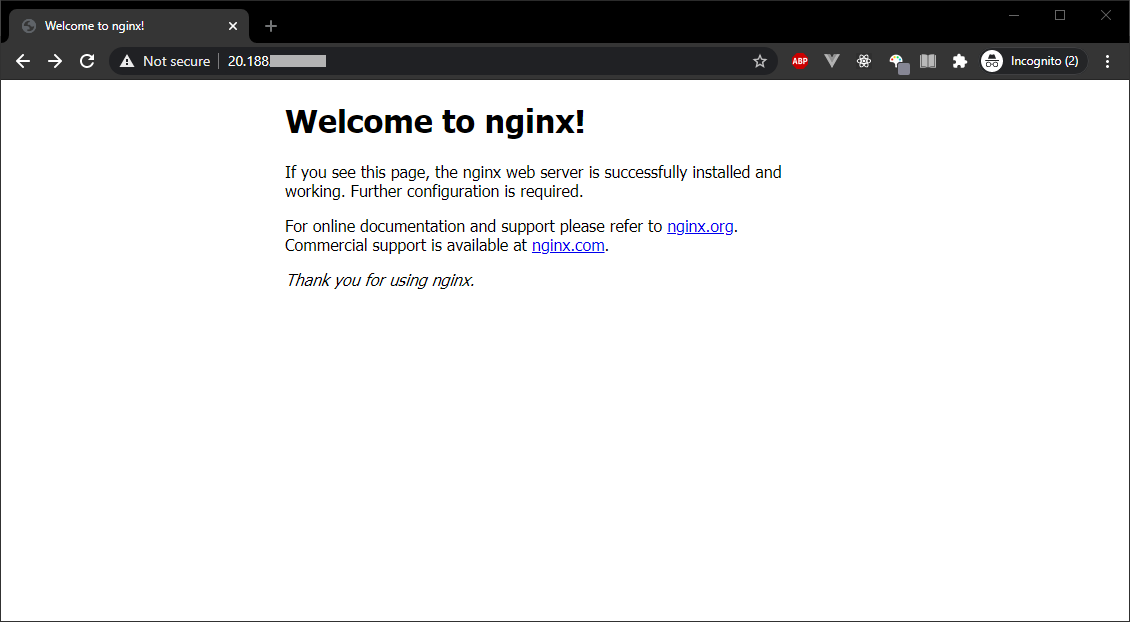Viewport: 1130px width, 622px height.
Task: Open the book reader extension icon
Action: 927,61
